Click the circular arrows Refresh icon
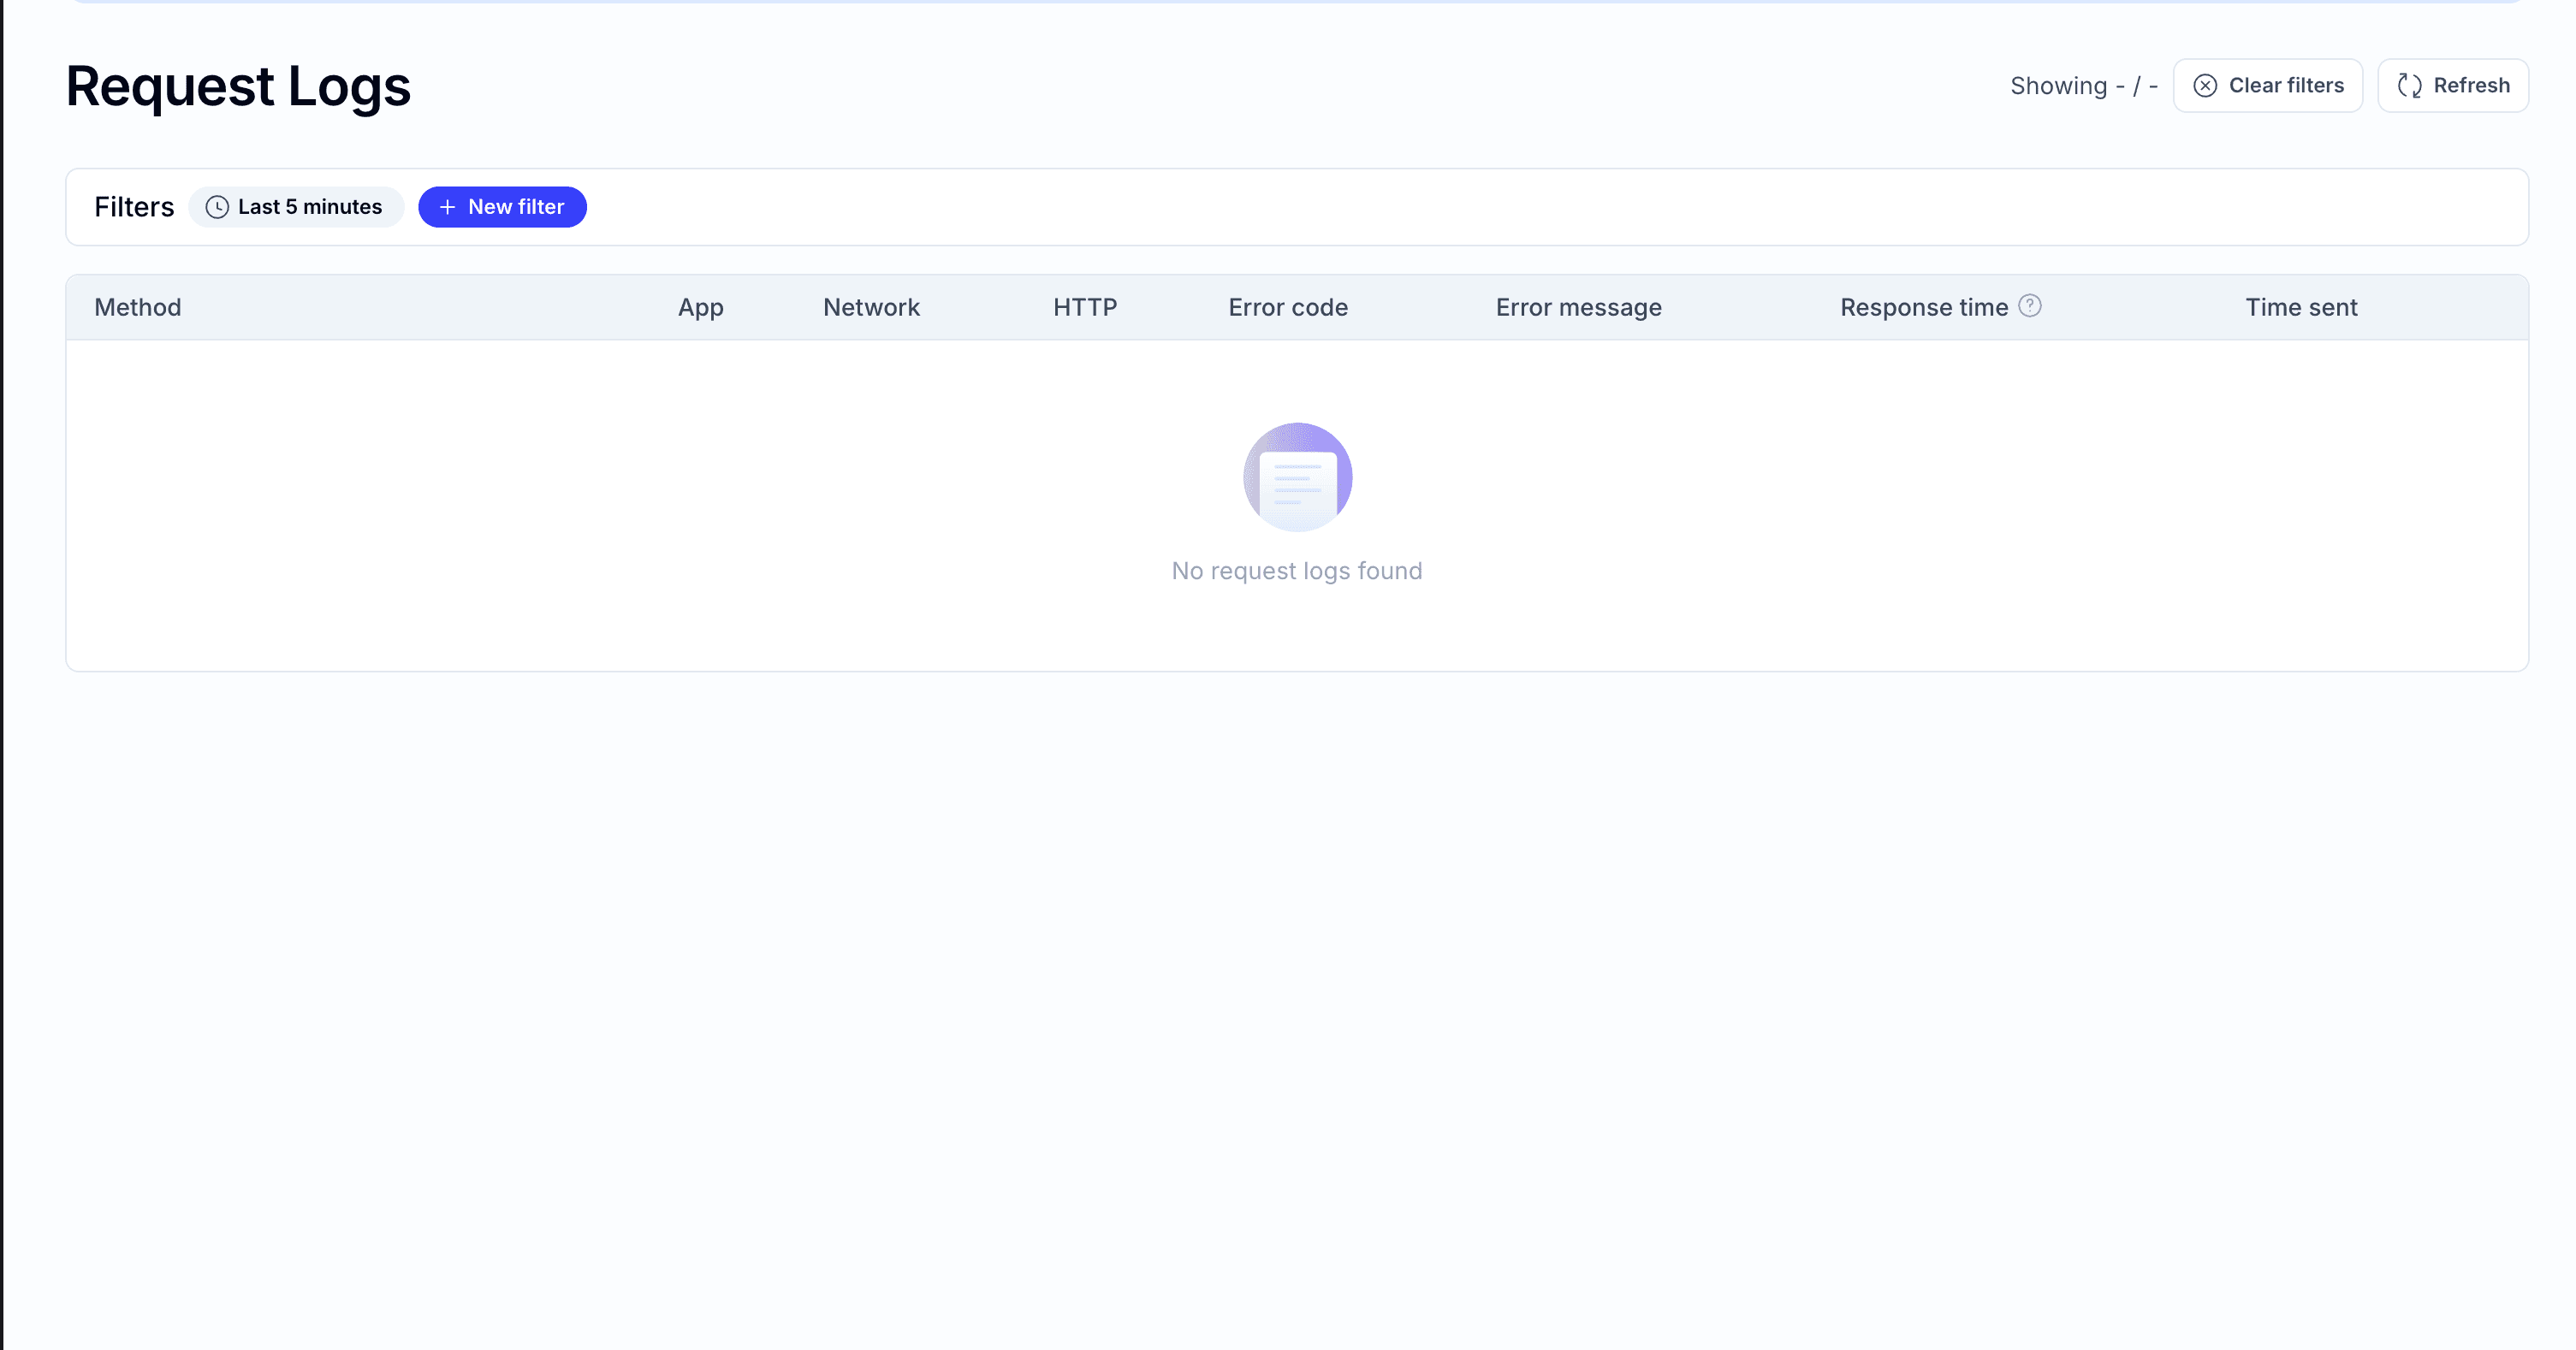 pyautogui.click(x=2409, y=86)
